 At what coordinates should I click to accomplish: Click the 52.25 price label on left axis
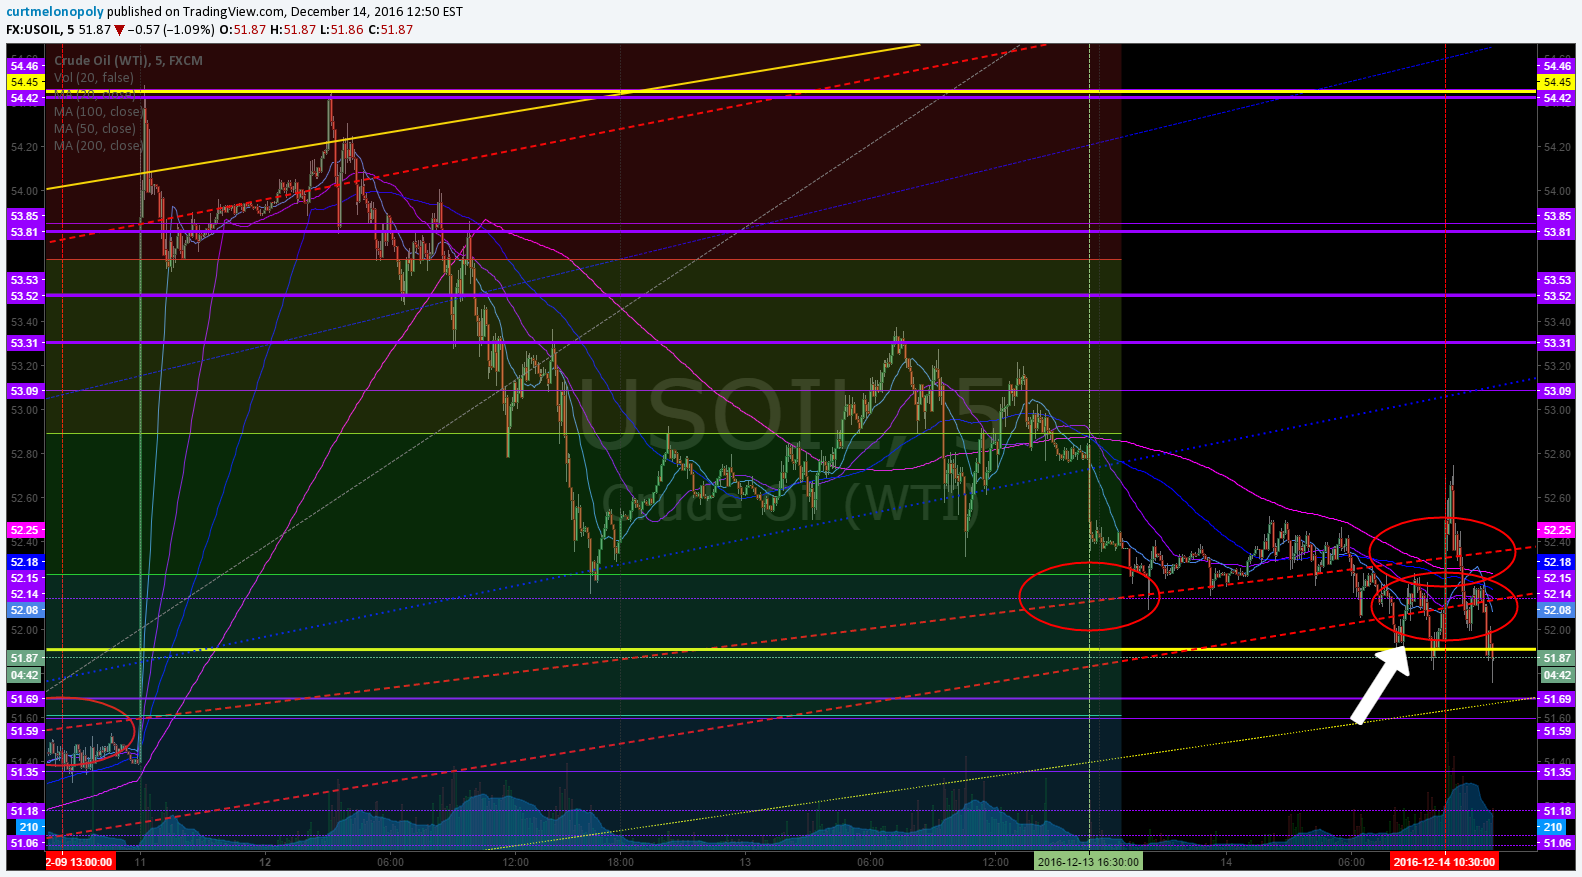[x=25, y=530]
